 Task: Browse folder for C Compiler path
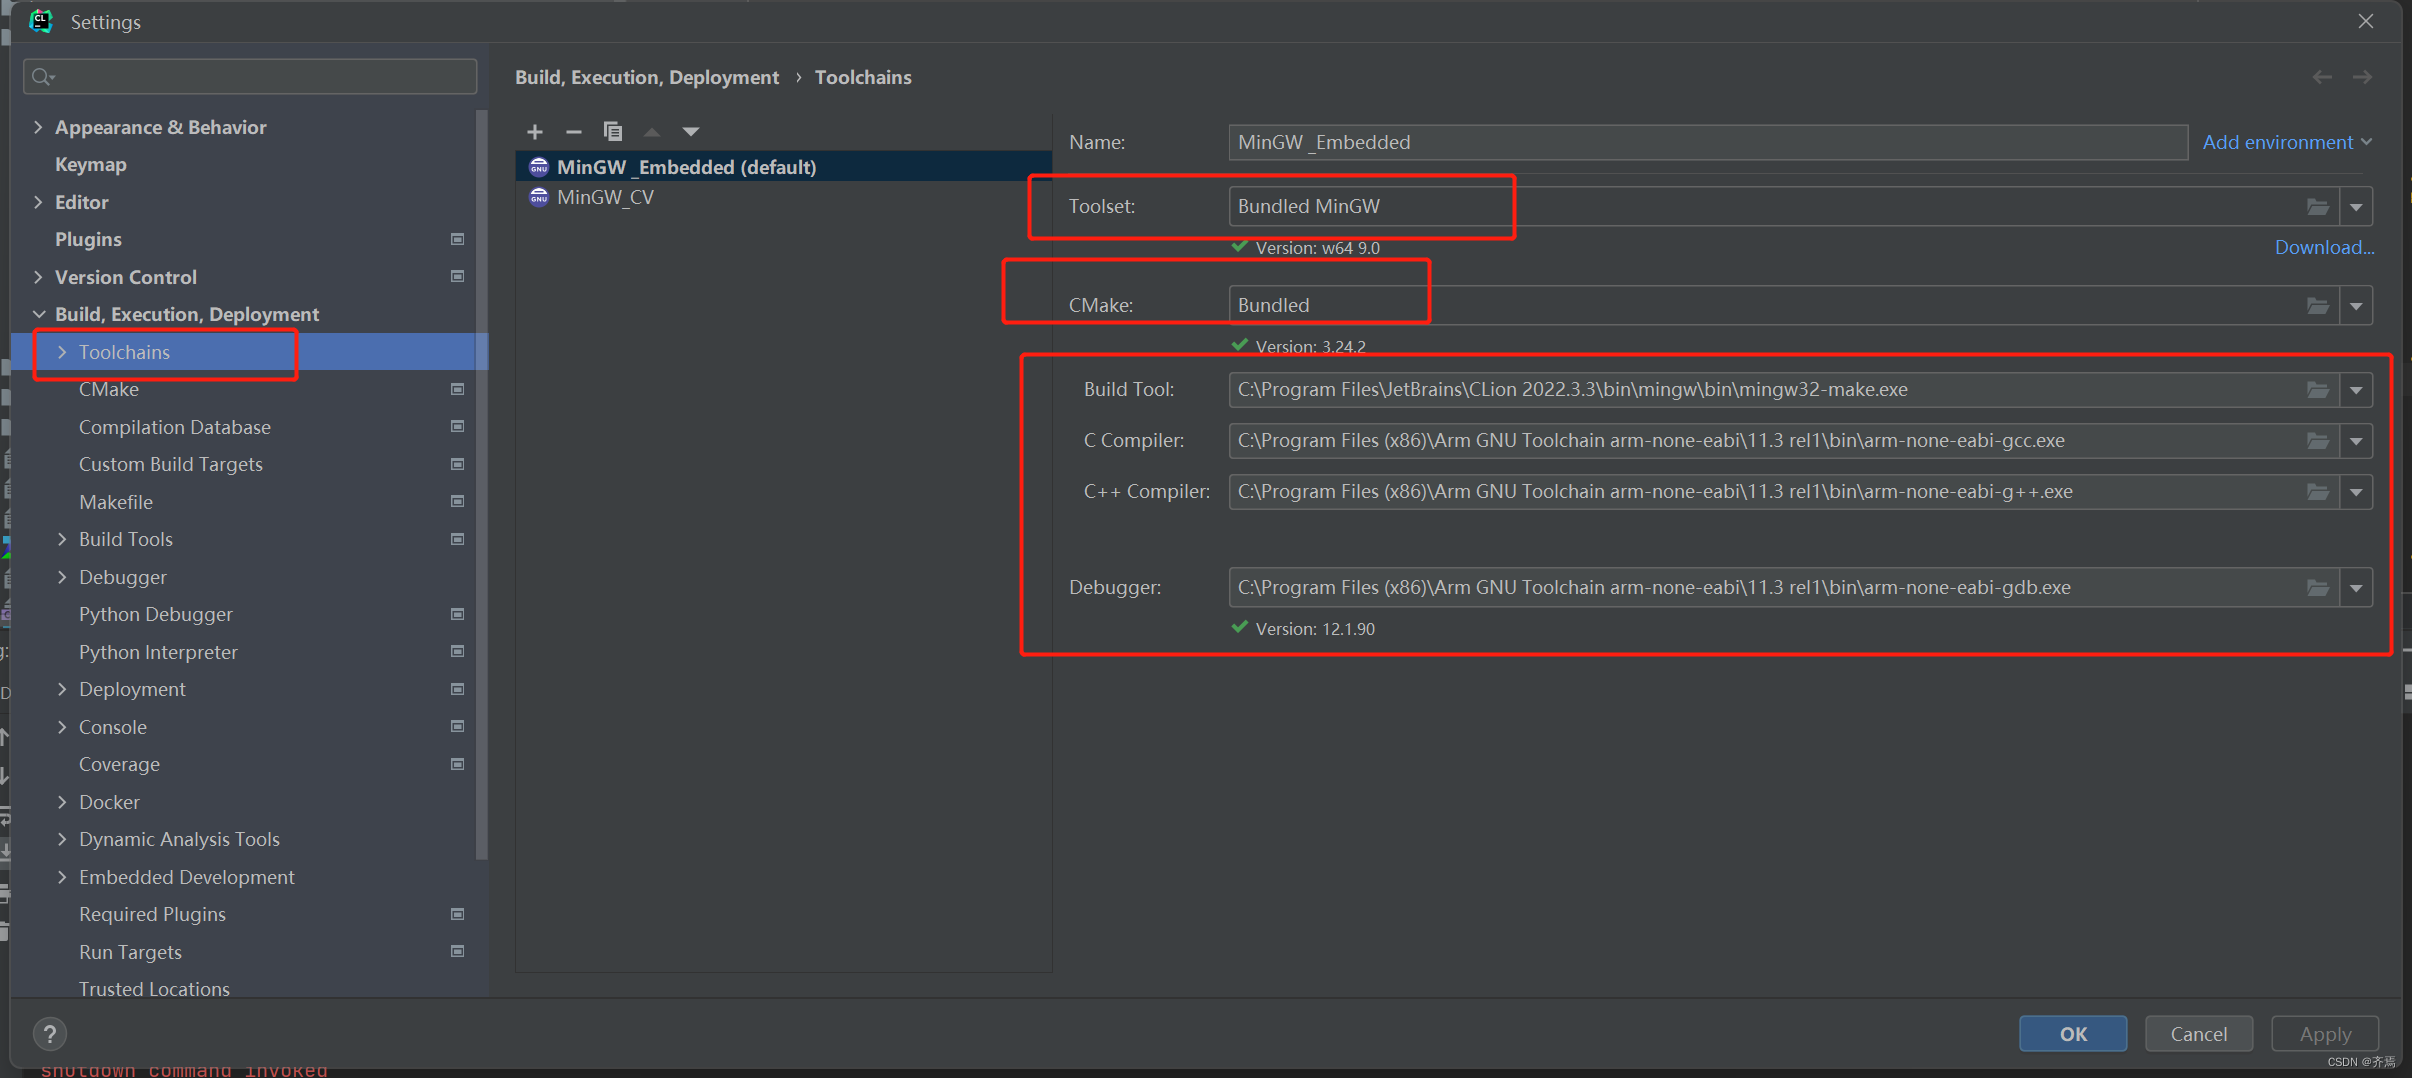click(x=2318, y=441)
